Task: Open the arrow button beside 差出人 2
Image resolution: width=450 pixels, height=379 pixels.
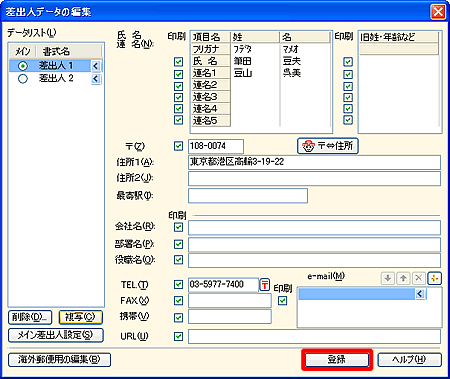Action: pos(96,79)
